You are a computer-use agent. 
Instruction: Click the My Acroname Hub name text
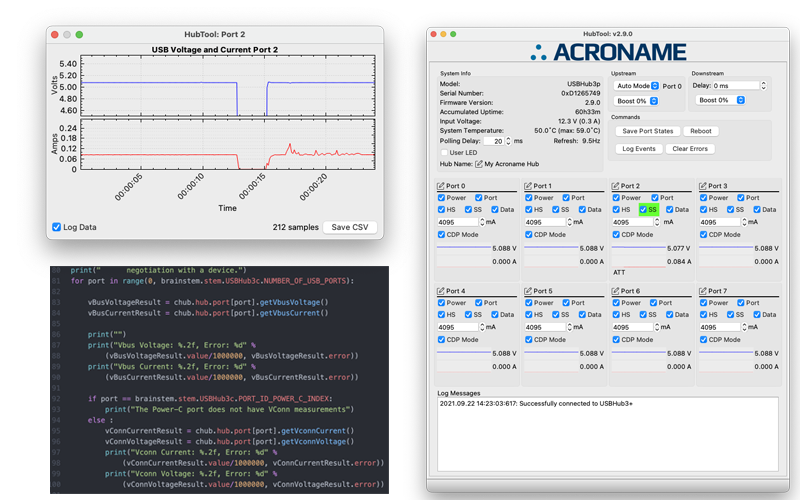coord(511,164)
